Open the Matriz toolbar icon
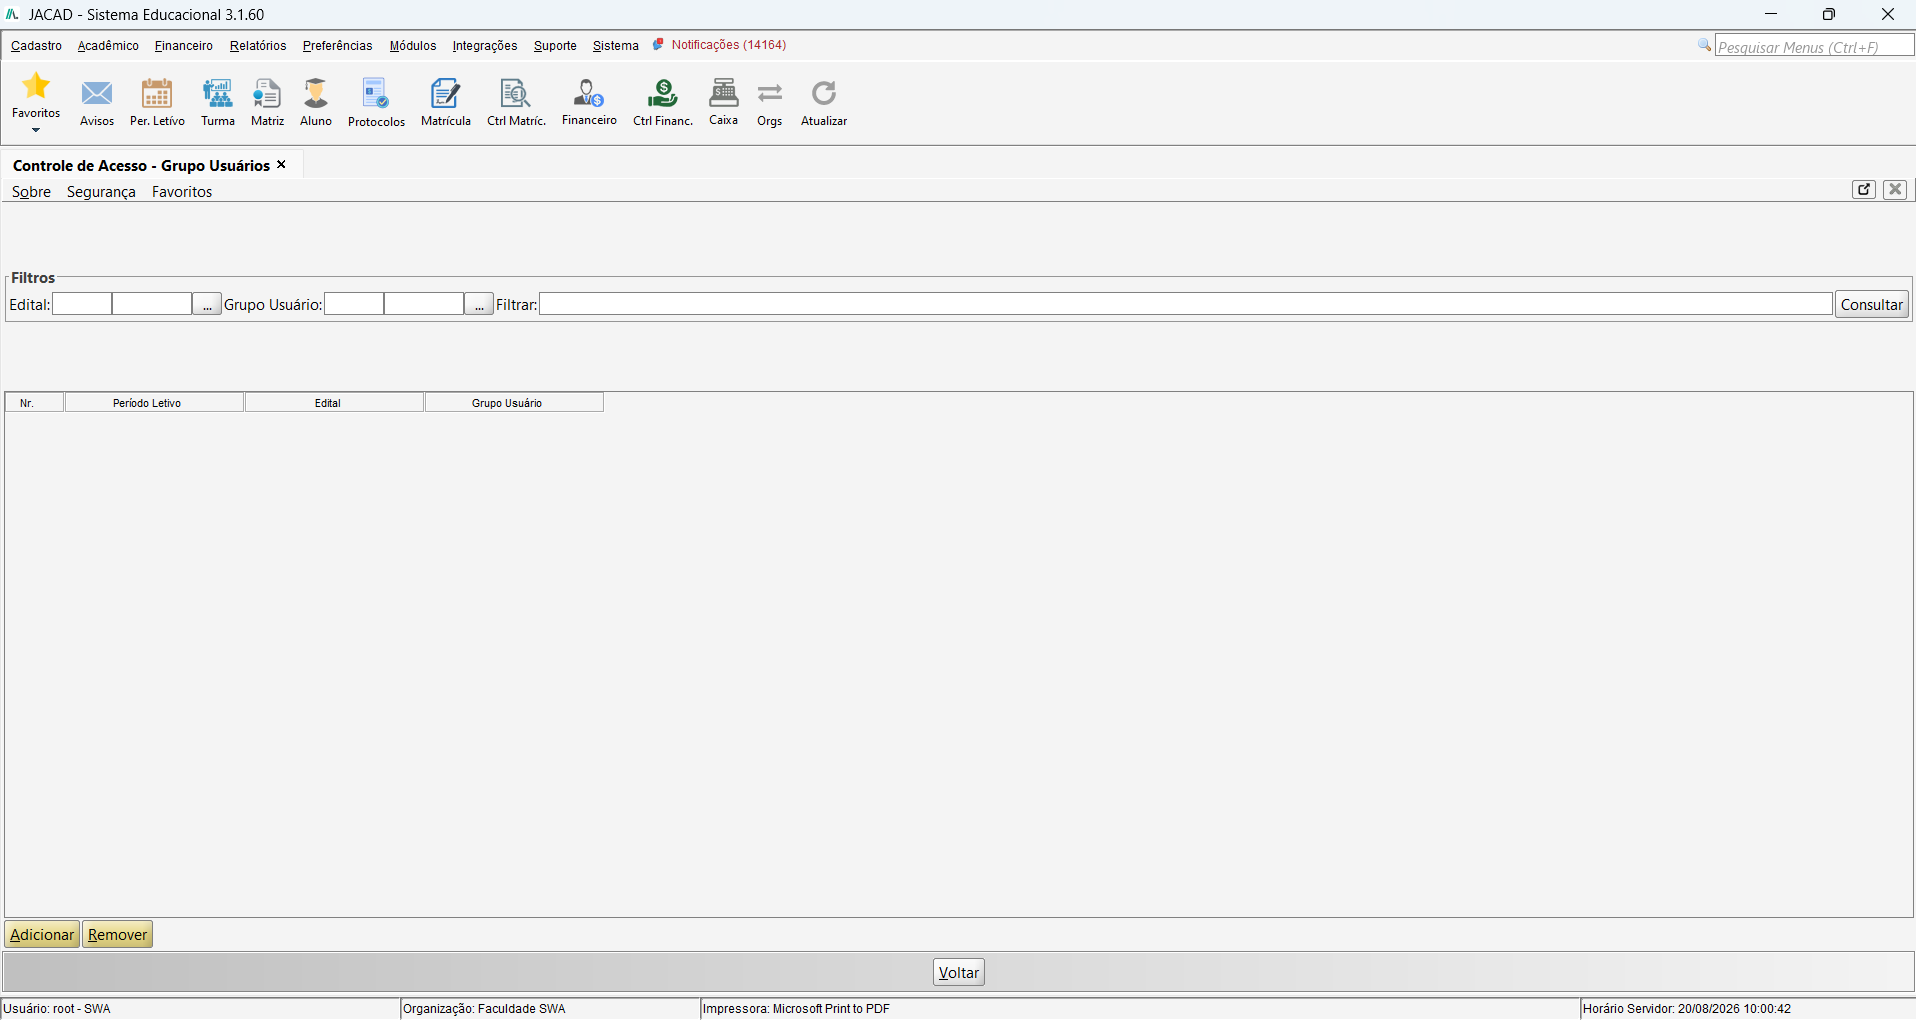The image size is (1916, 1020). tap(267, 94)
